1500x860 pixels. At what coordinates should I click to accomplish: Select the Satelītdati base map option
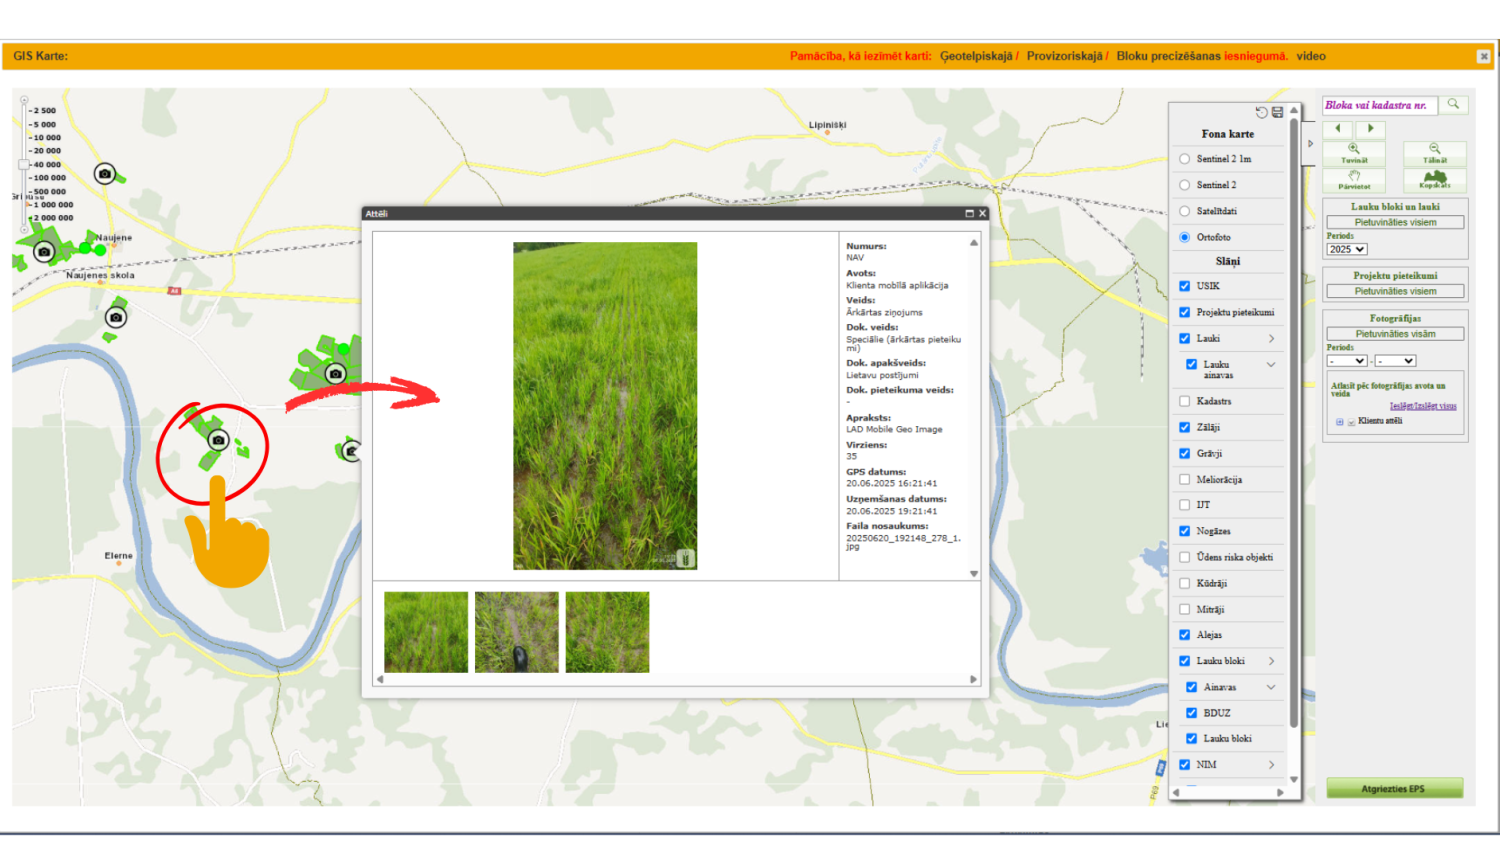point(1185,211)
